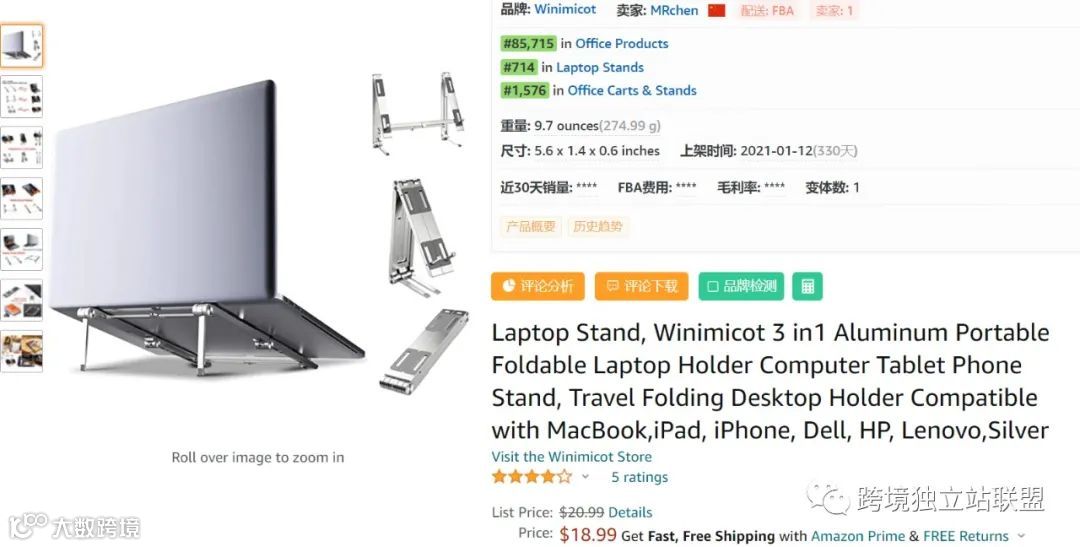Open the 产品概要 product summary tab

(530, 227)
